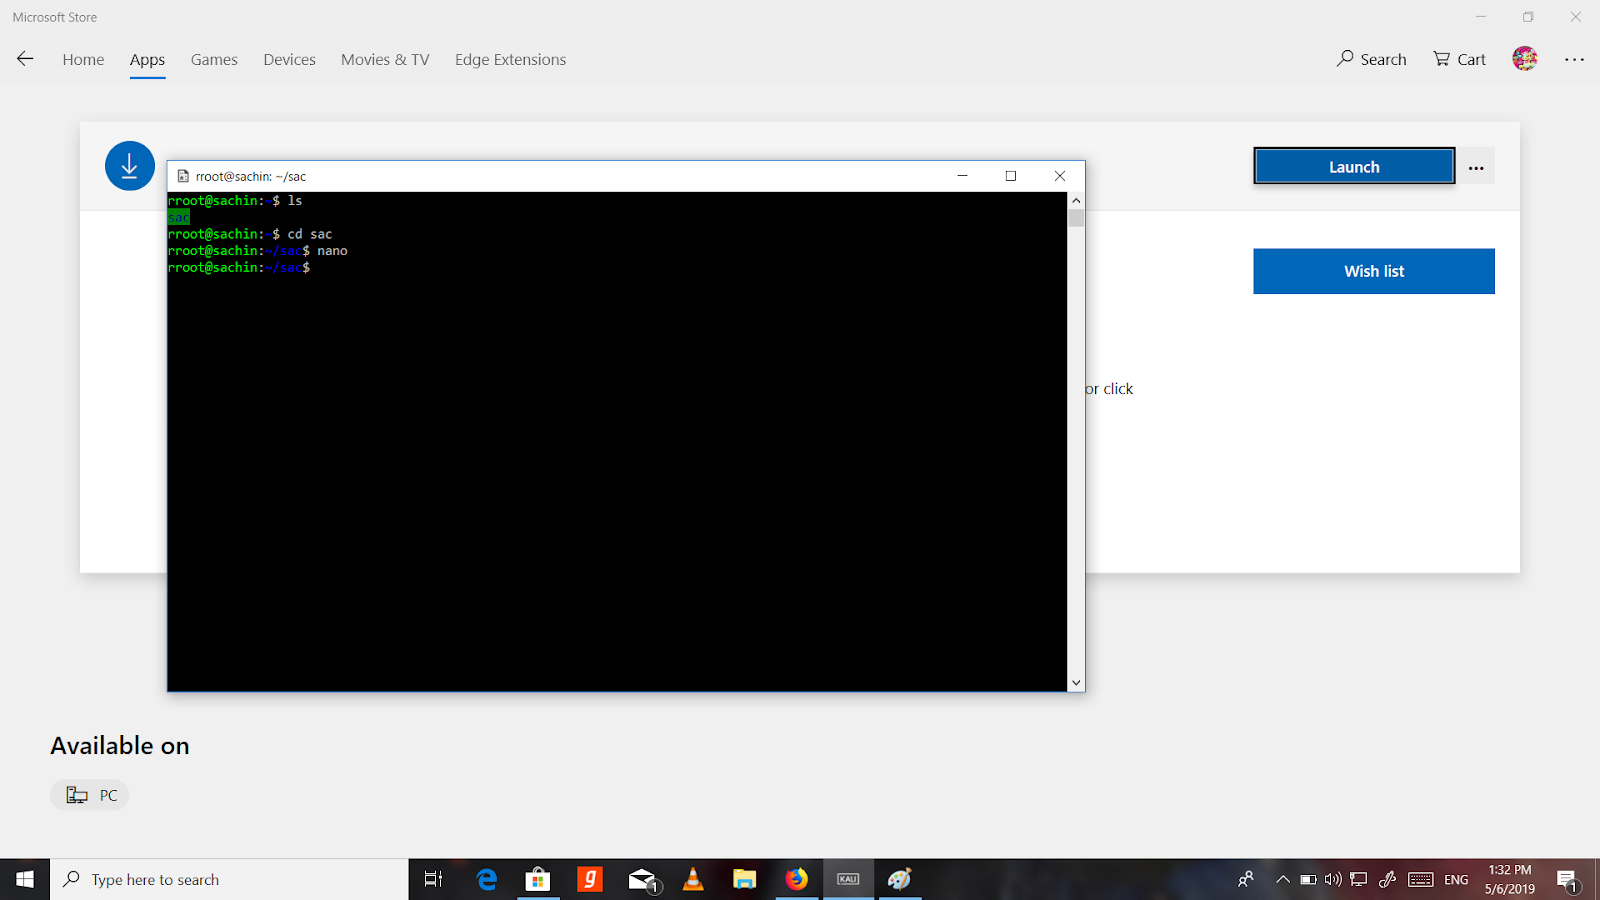The width and height of the screenshot is (1600, 900).
Task: Launch the installed app
Action: [x=1353, y=166]
